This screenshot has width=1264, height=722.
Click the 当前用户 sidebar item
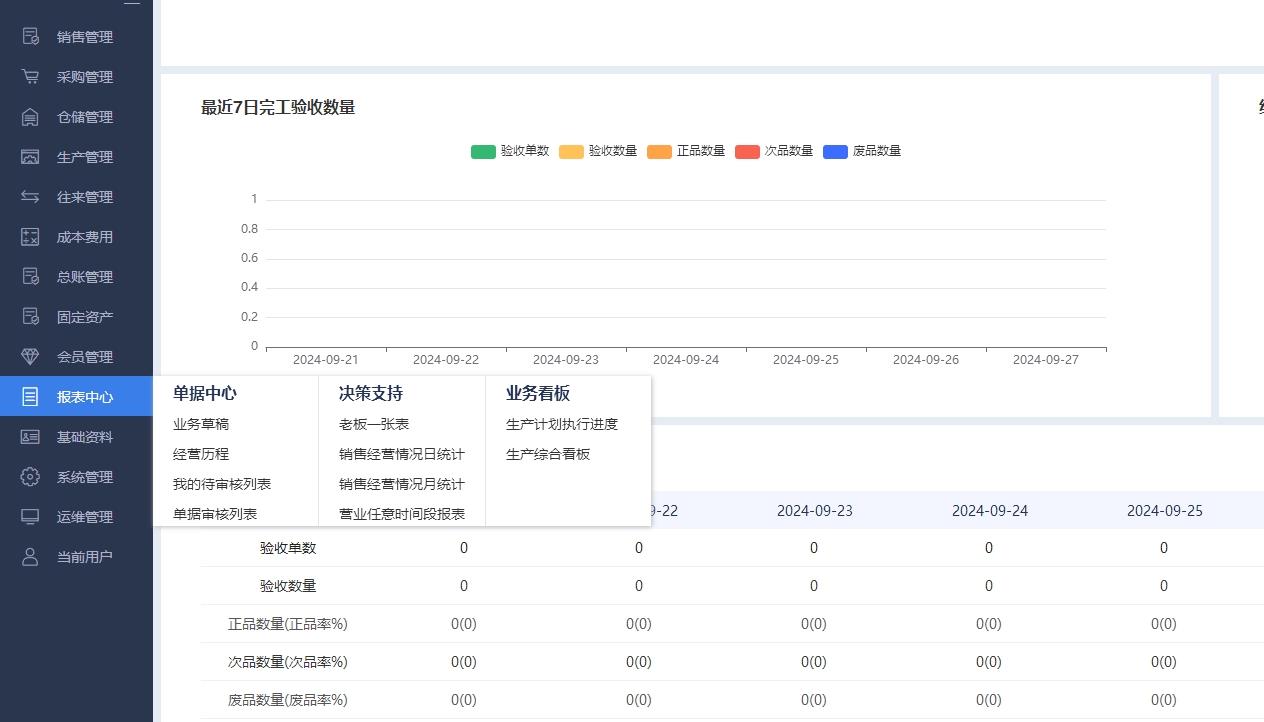[84, 557]
